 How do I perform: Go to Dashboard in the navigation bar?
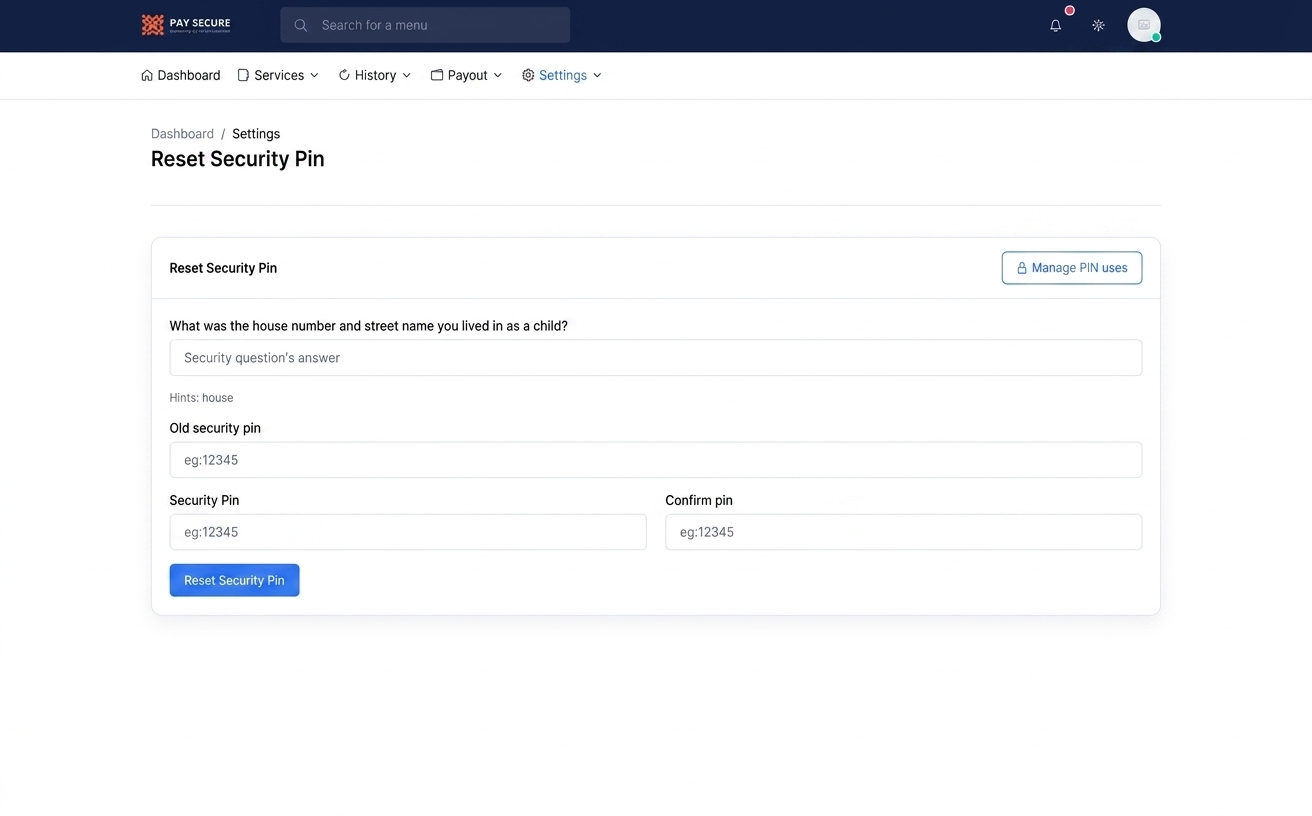pyautogui.click(x=181, y=75)
